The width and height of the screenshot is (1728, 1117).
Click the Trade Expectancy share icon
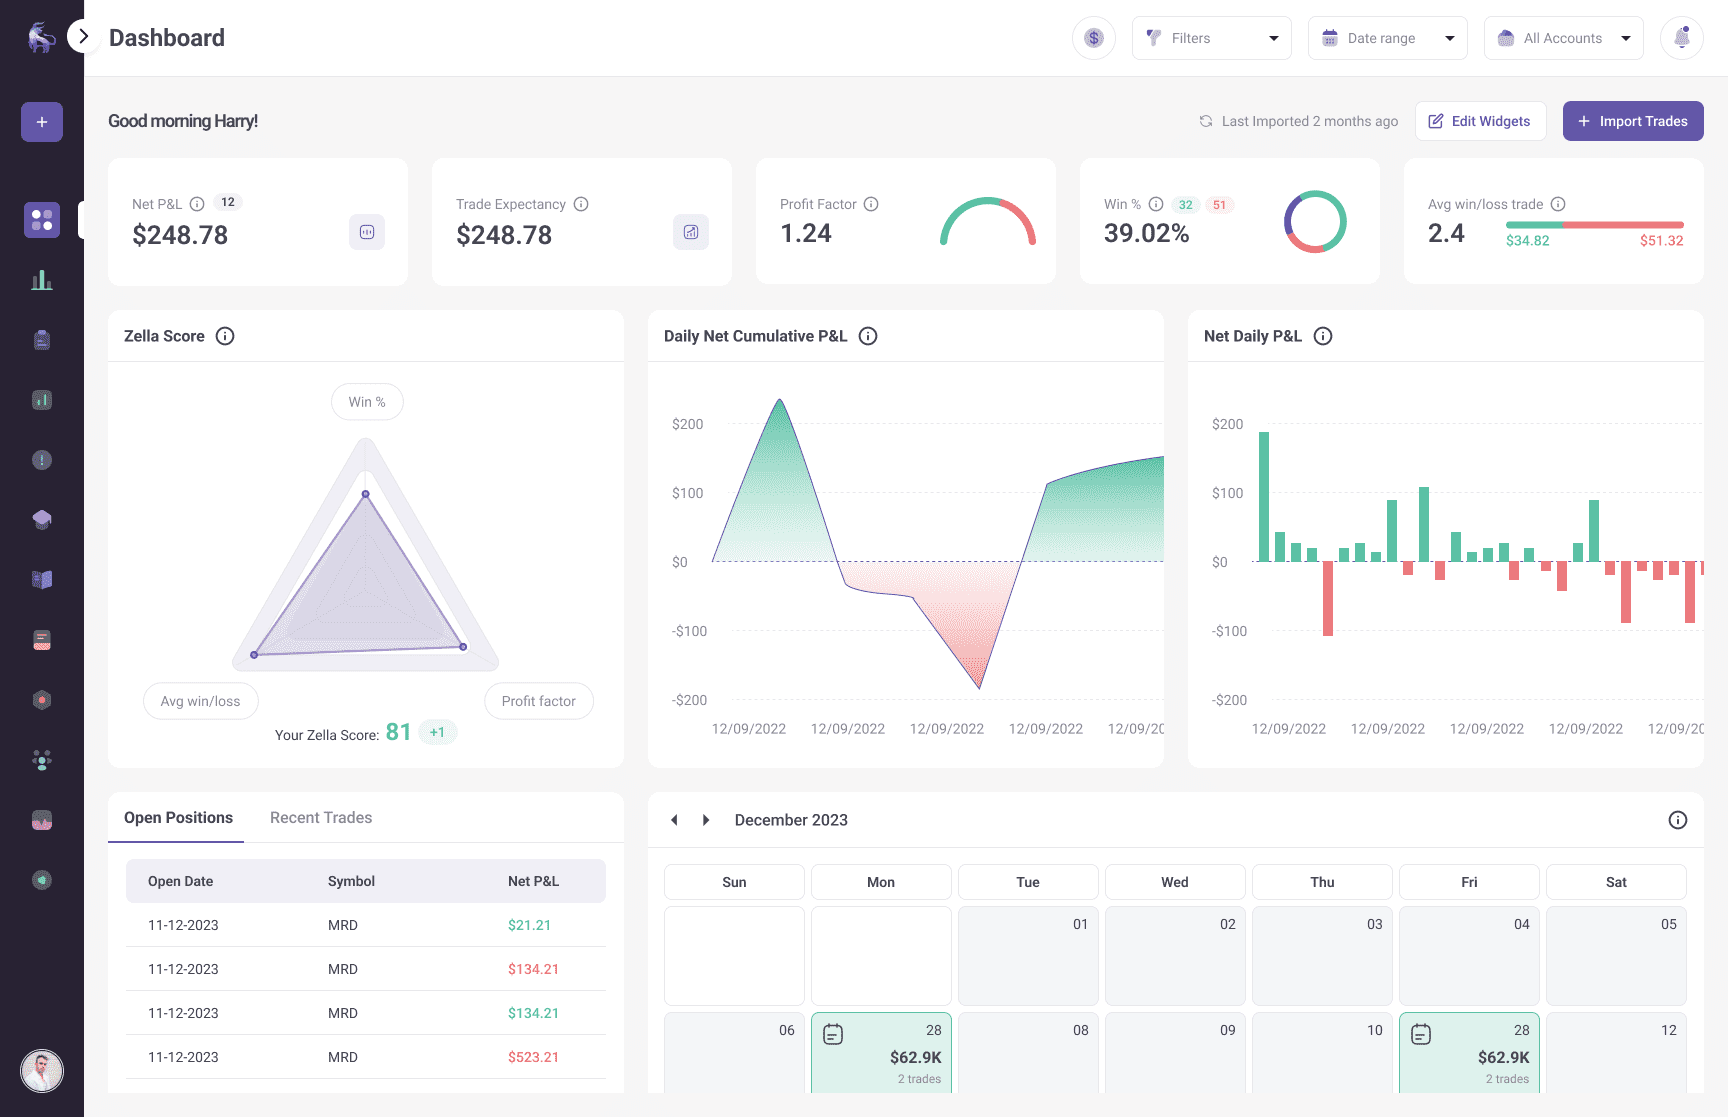691,232
